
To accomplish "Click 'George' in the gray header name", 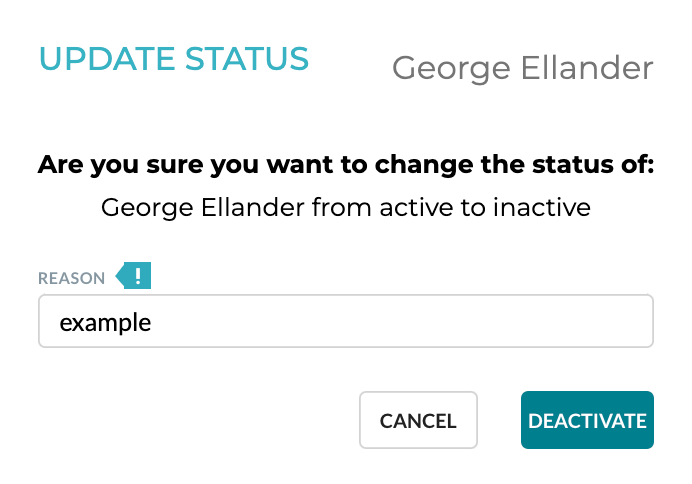I will (451, 69).
